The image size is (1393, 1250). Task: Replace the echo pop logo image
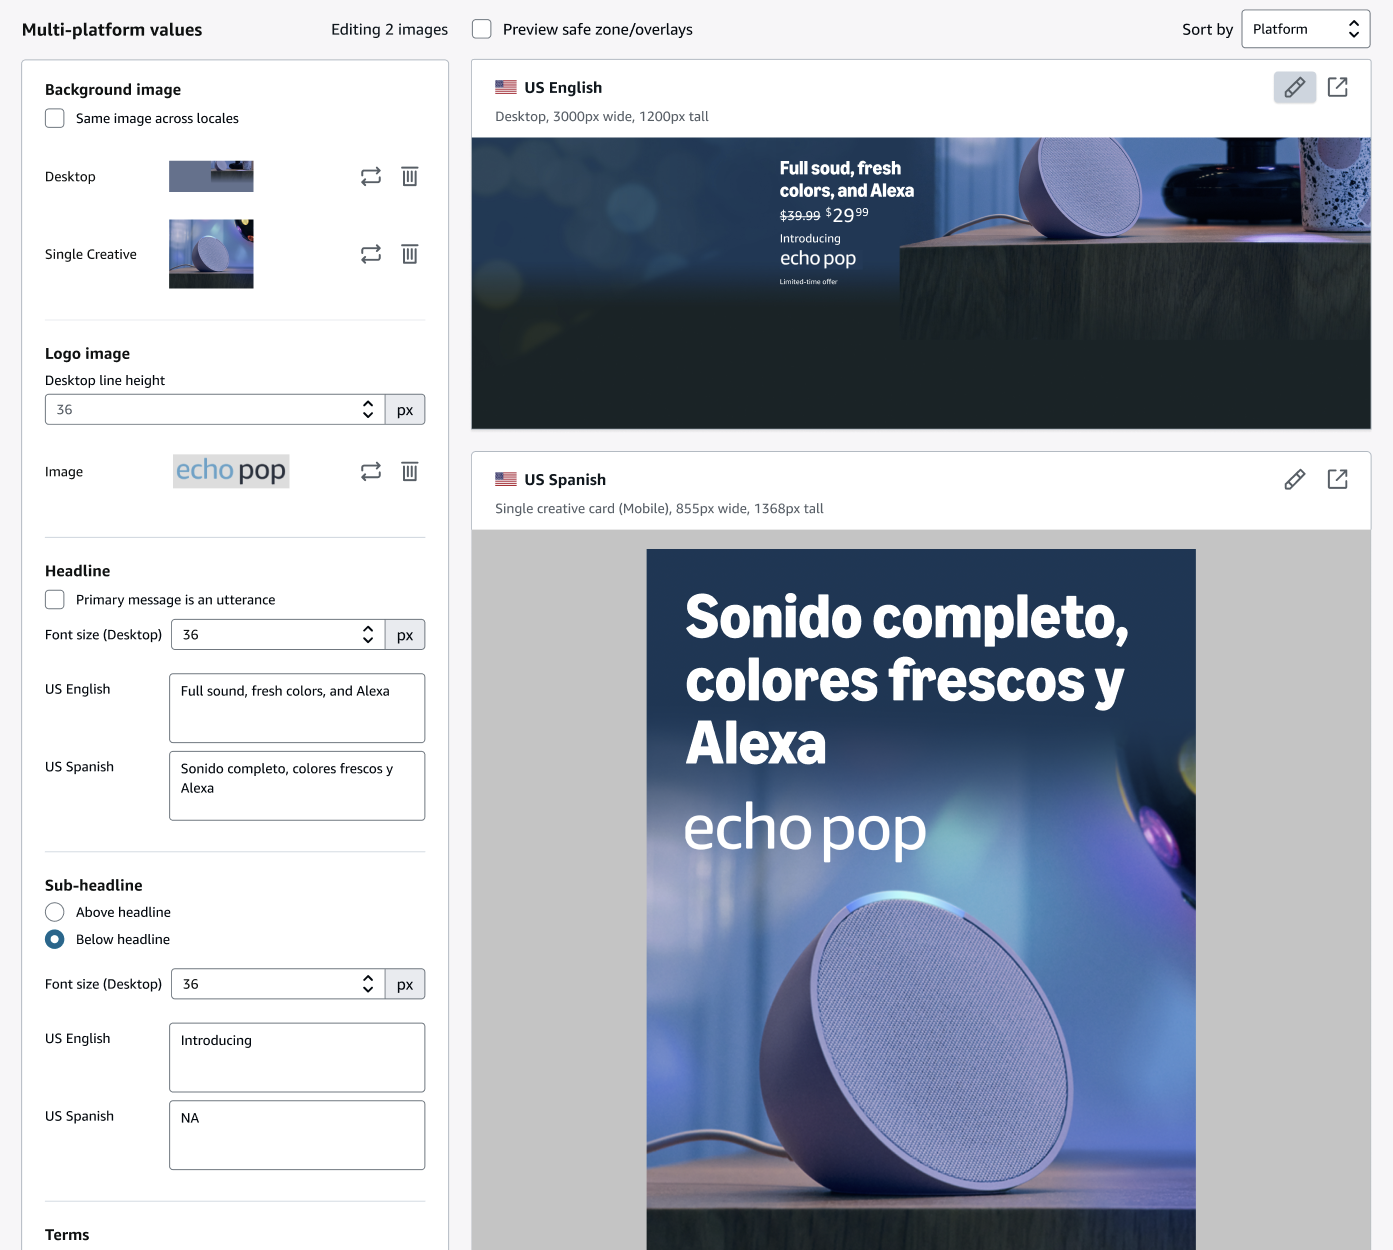click(x=371, y=471)
